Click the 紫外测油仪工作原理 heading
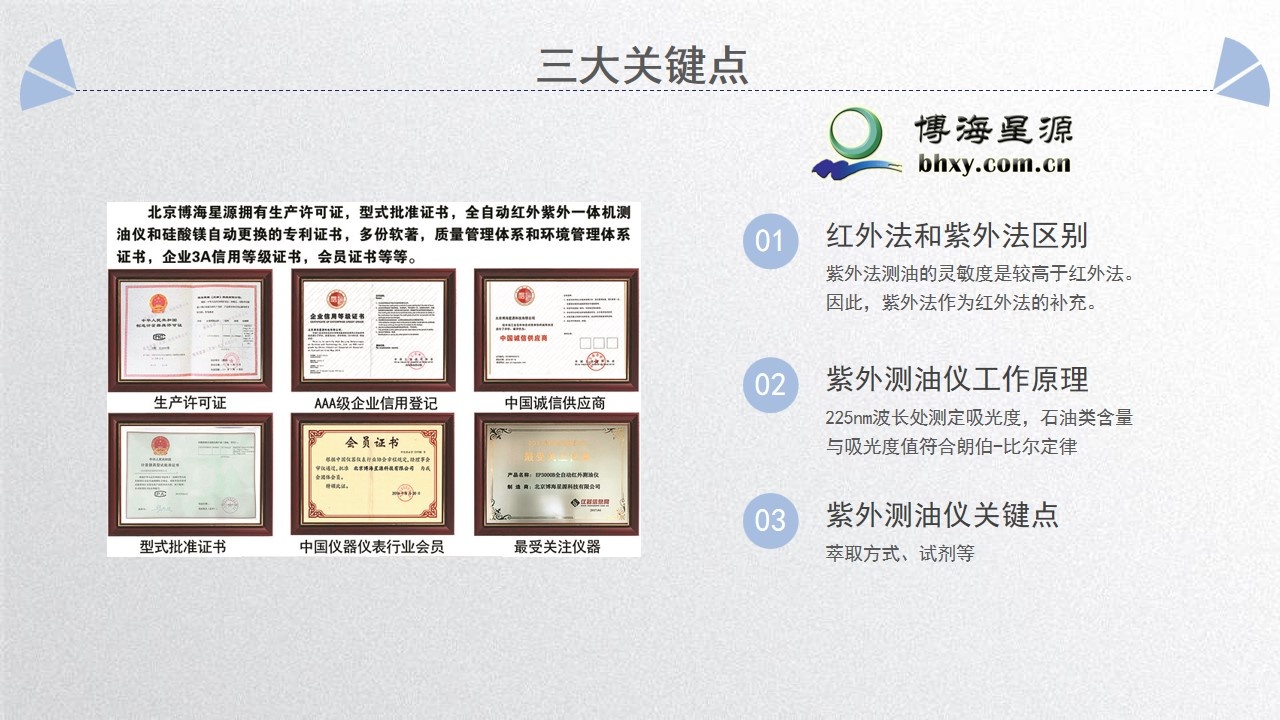This screenshot has width=1280, height=720. [x=956, y=379]
